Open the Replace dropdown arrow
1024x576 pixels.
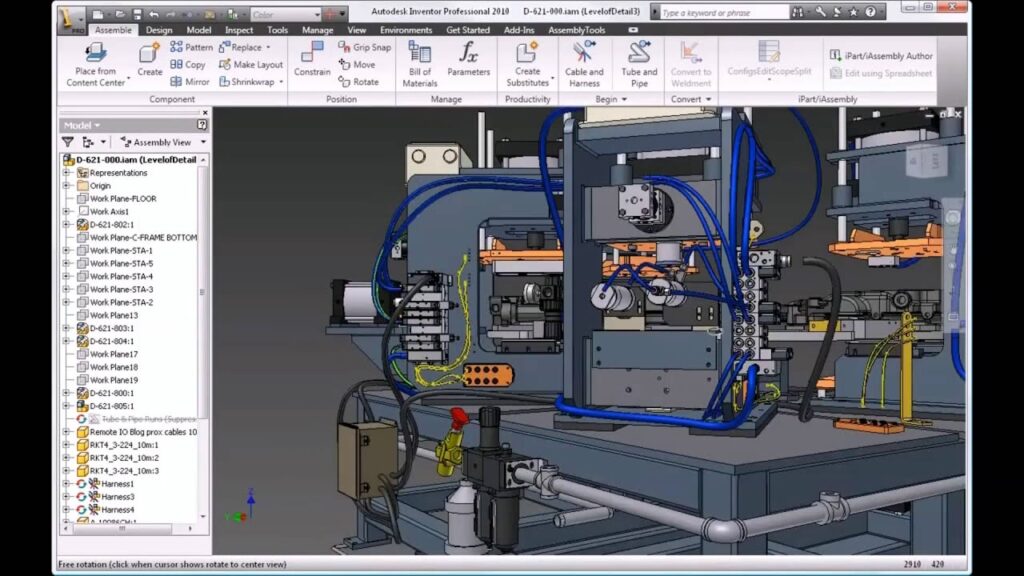268,47
